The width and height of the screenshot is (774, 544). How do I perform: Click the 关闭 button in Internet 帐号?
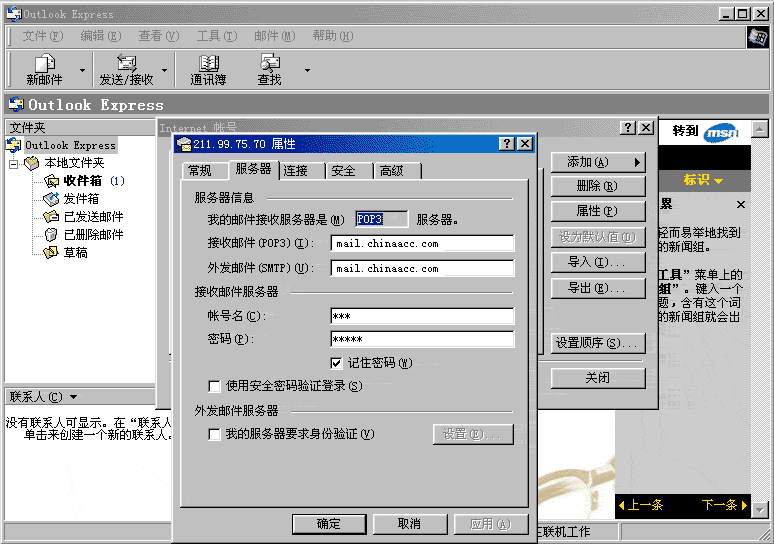(598, 378)
